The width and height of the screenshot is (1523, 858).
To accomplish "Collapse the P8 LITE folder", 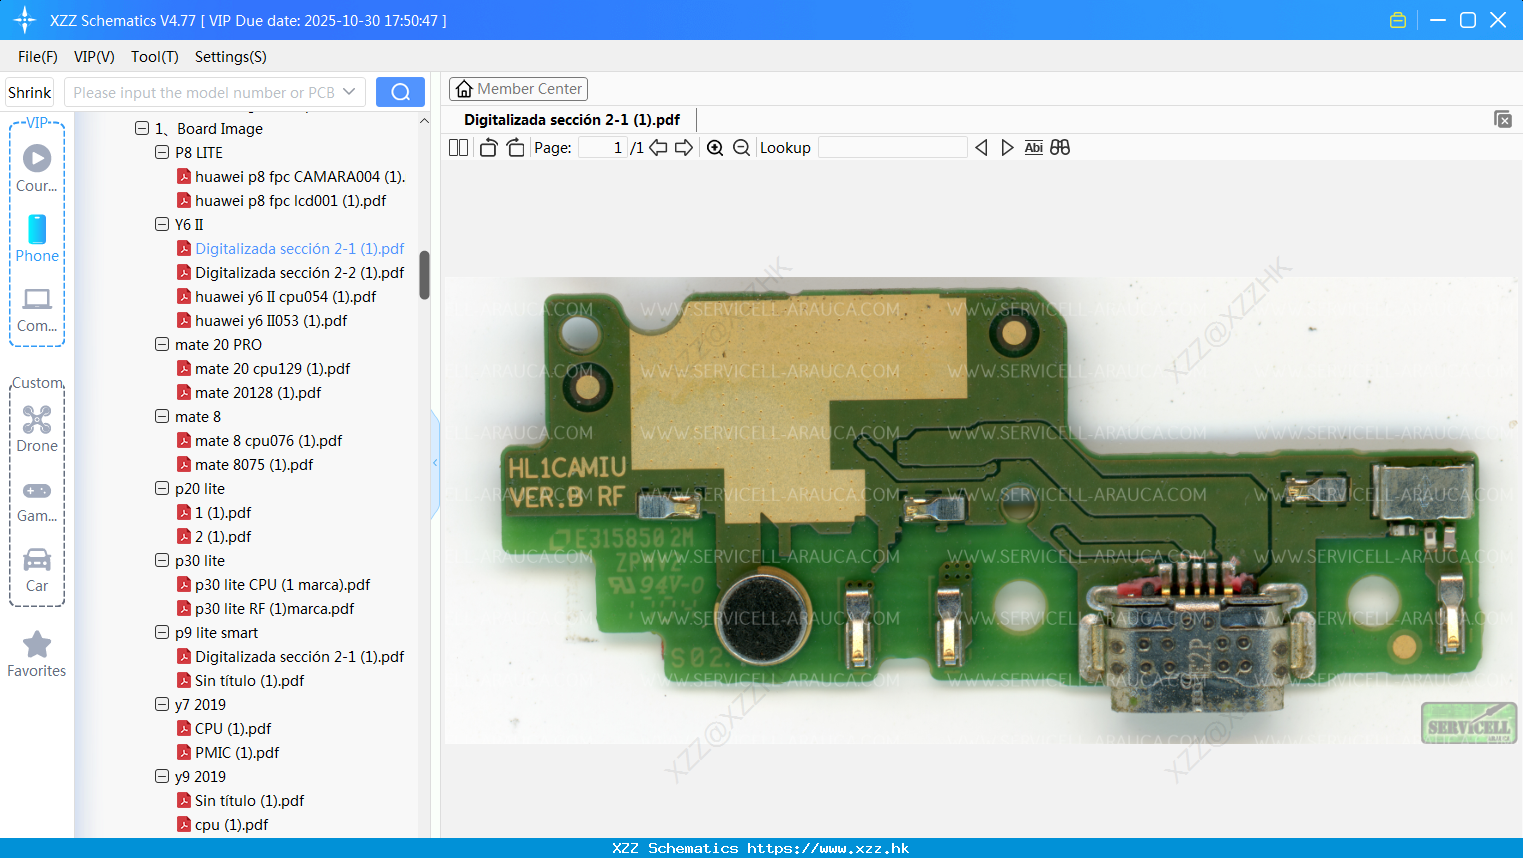I will point(162,152).
